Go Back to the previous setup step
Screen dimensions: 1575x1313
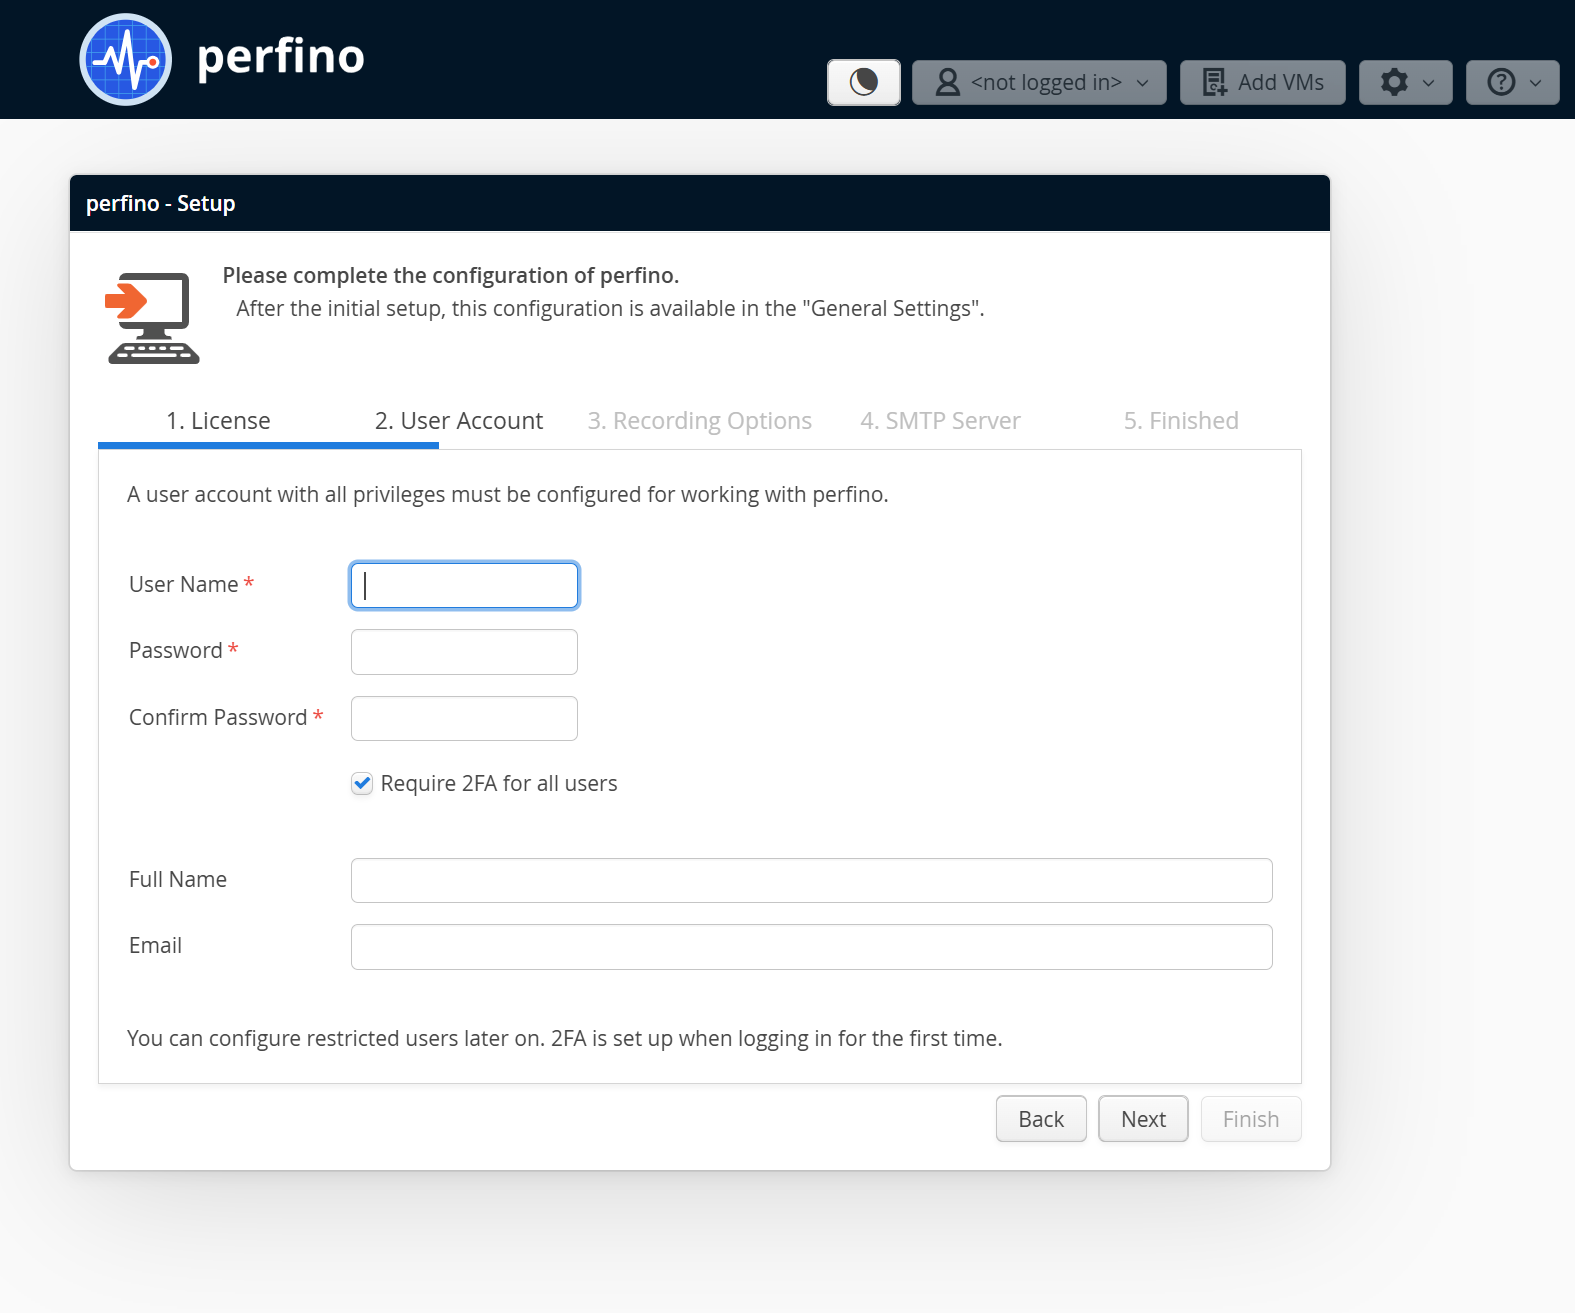click(x=1041, y=1119)
